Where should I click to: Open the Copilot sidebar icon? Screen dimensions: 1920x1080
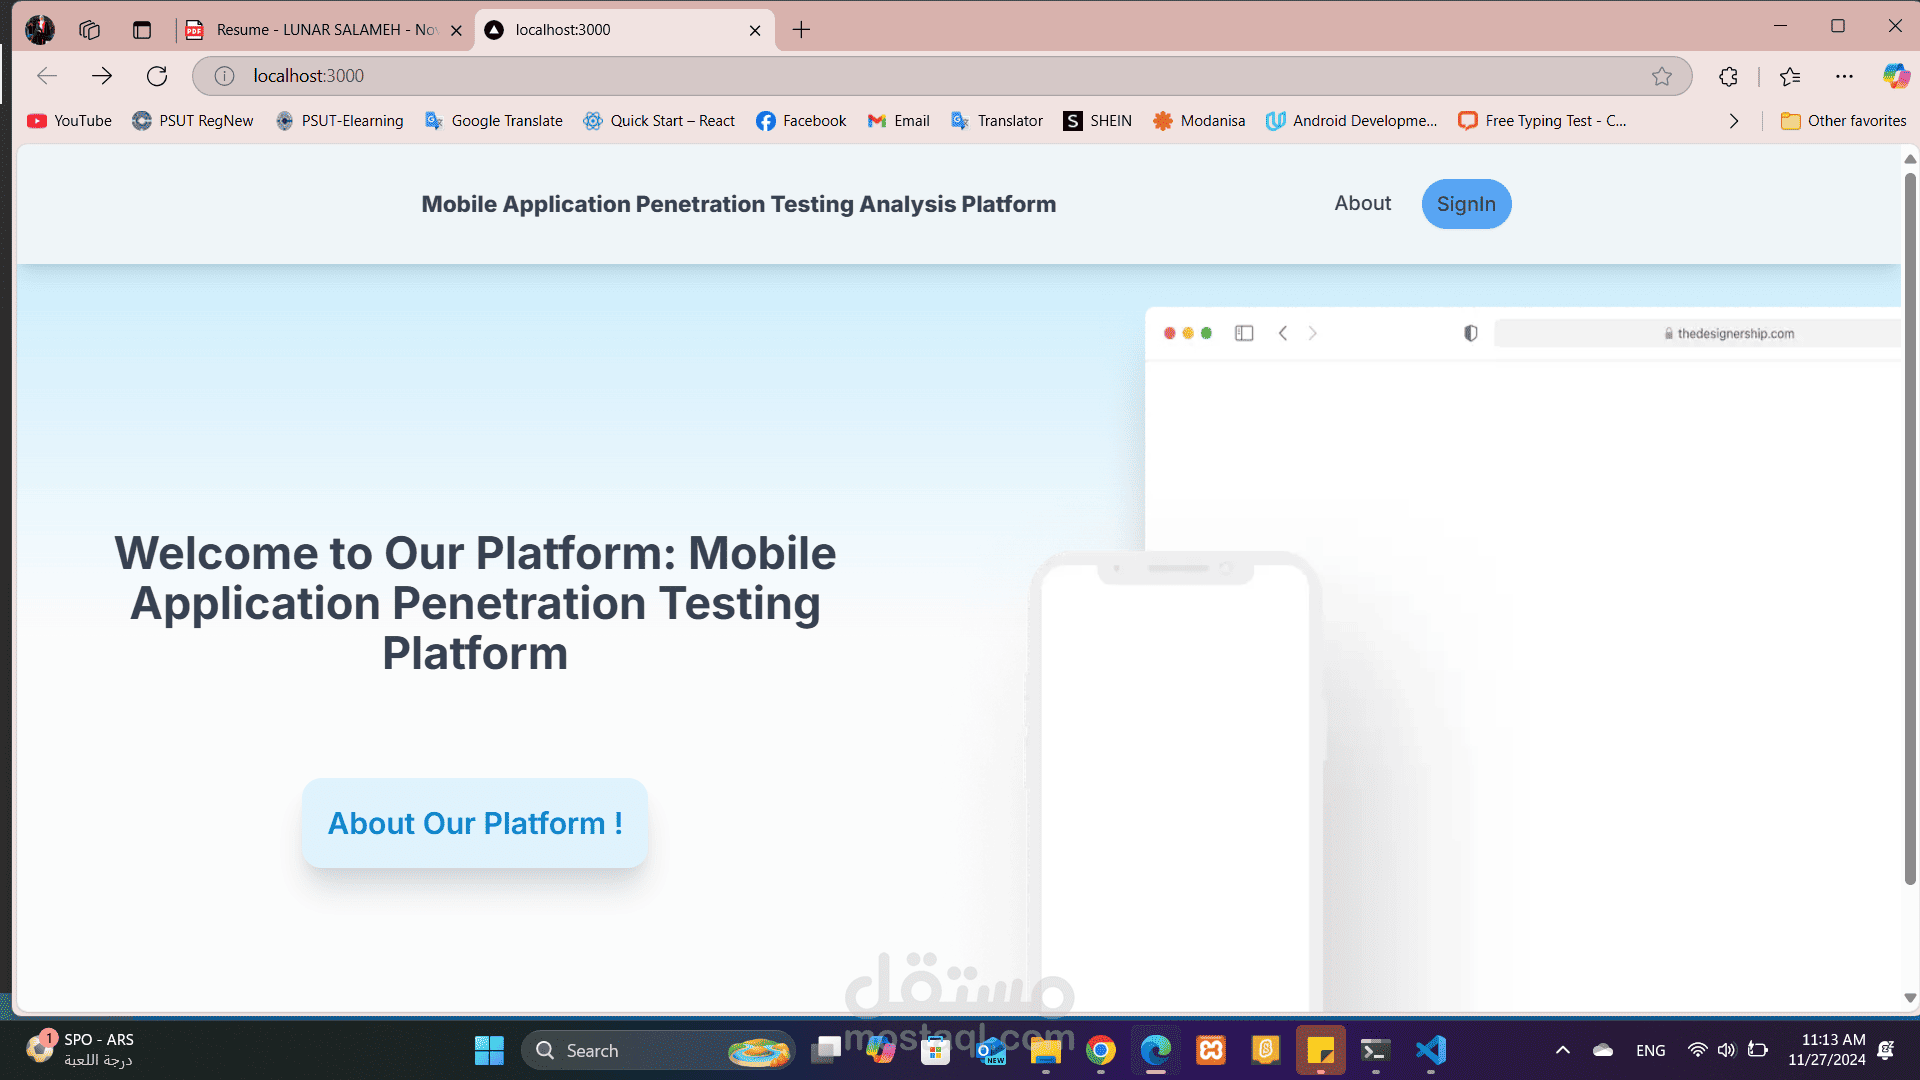[1896, 76]
